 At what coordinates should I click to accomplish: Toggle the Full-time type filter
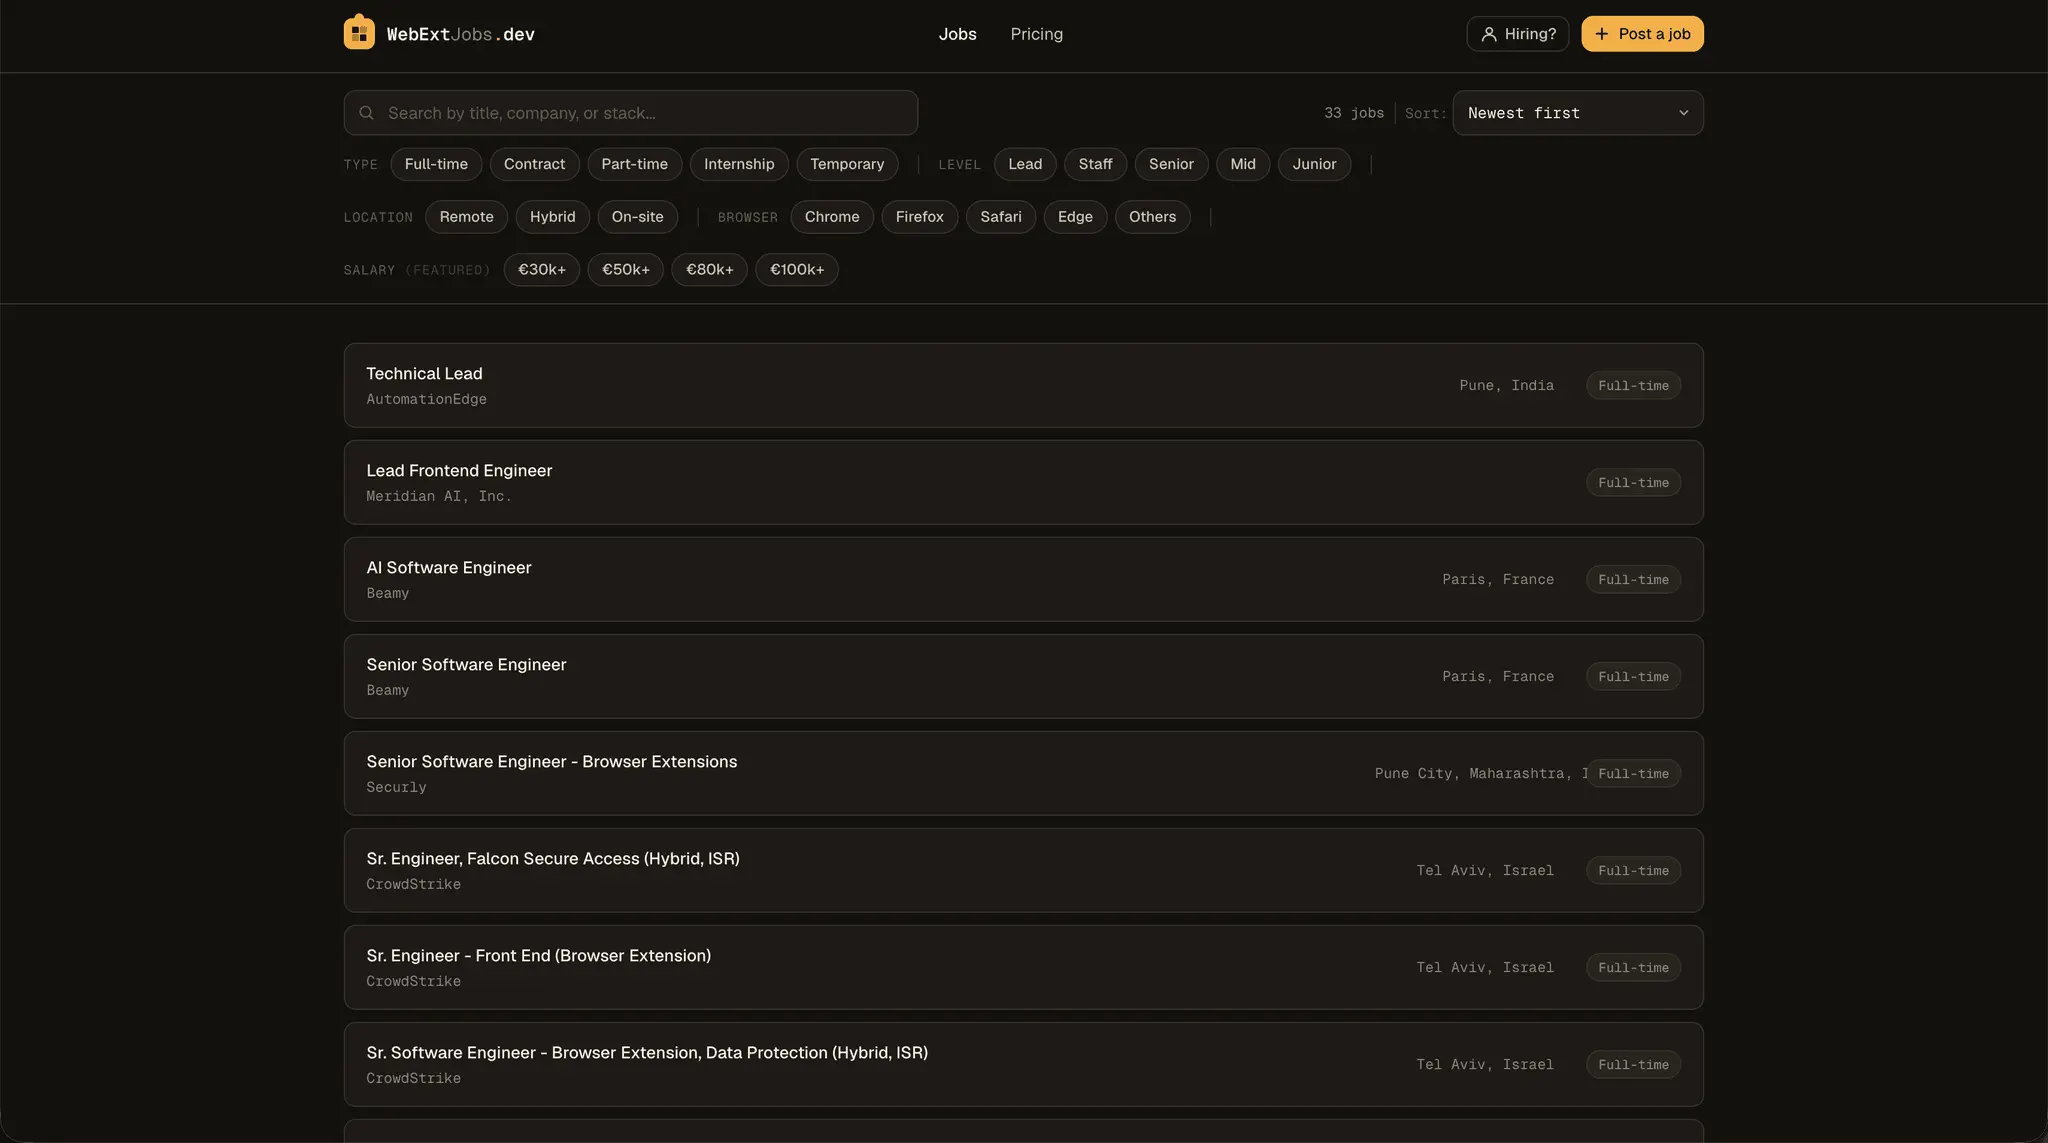point(436,164)
